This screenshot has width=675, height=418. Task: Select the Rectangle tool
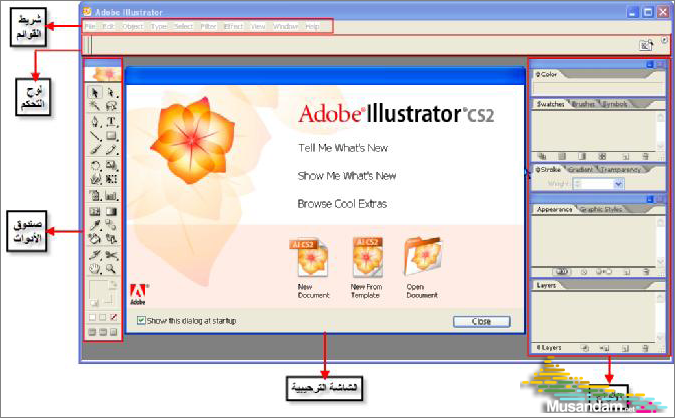(x=111, y=136)
